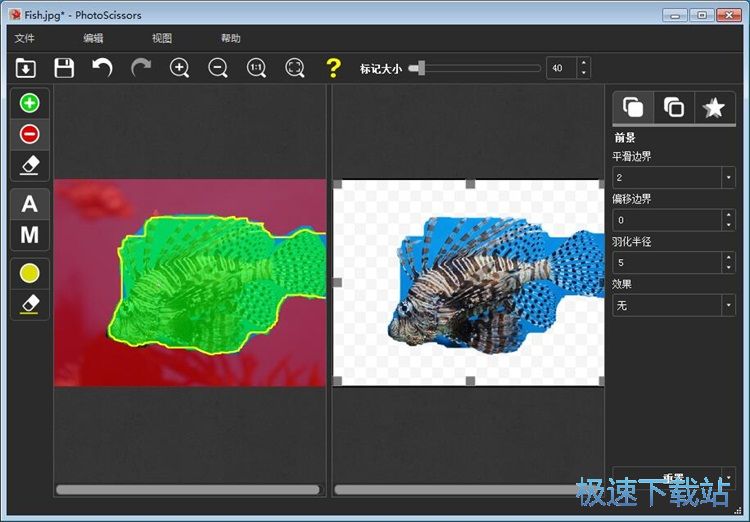Click the save floppy disk icon
This screenshot has height=522, width=750.
tap(64, 68)
